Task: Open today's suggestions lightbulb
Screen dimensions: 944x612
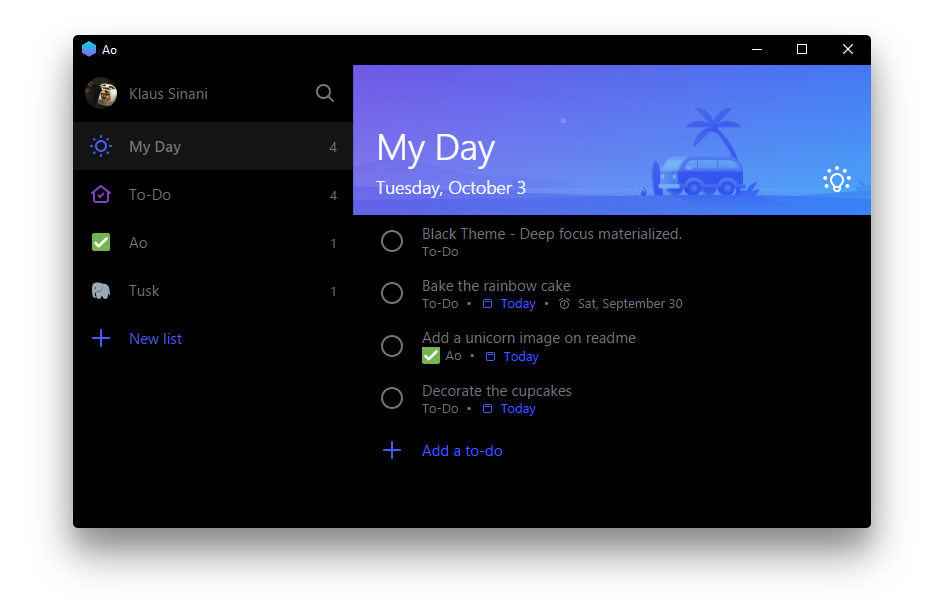Action: click(836, 179)
